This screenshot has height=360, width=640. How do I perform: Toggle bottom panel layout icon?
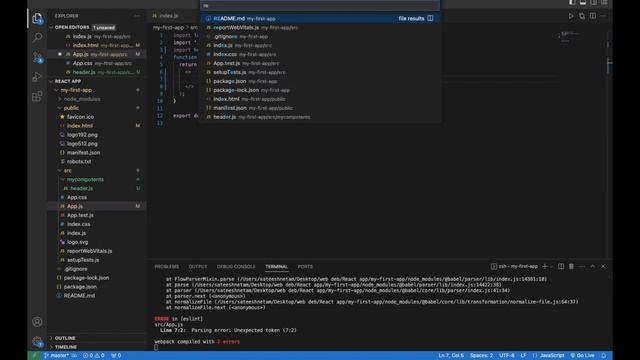[583, 2]
